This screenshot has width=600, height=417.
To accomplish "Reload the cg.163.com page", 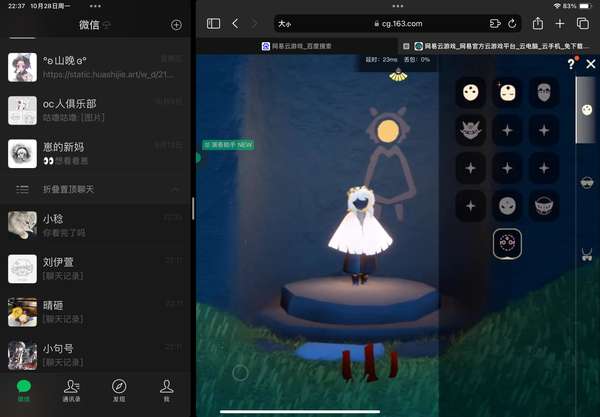I will [x=512, y=24].
